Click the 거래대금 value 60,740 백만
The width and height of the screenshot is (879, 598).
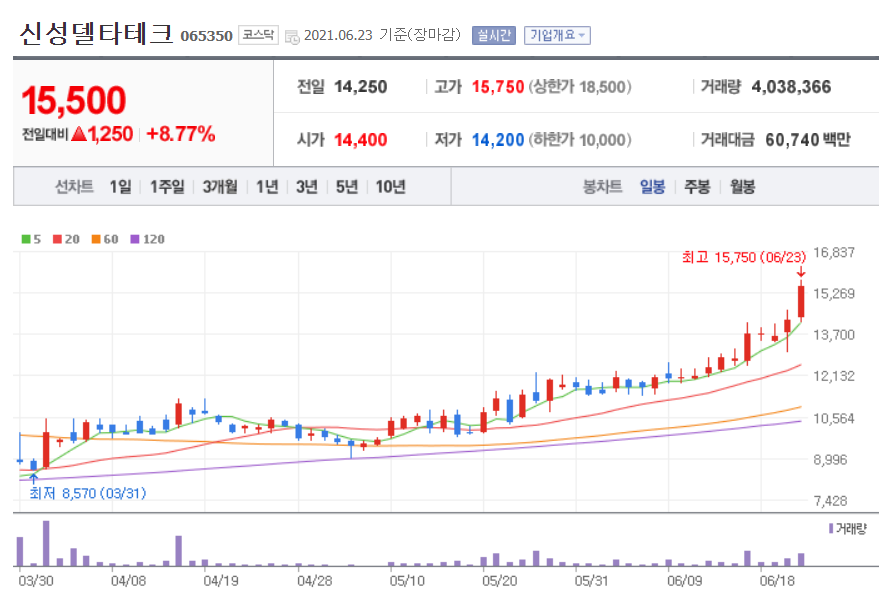(x=808, y=140)
